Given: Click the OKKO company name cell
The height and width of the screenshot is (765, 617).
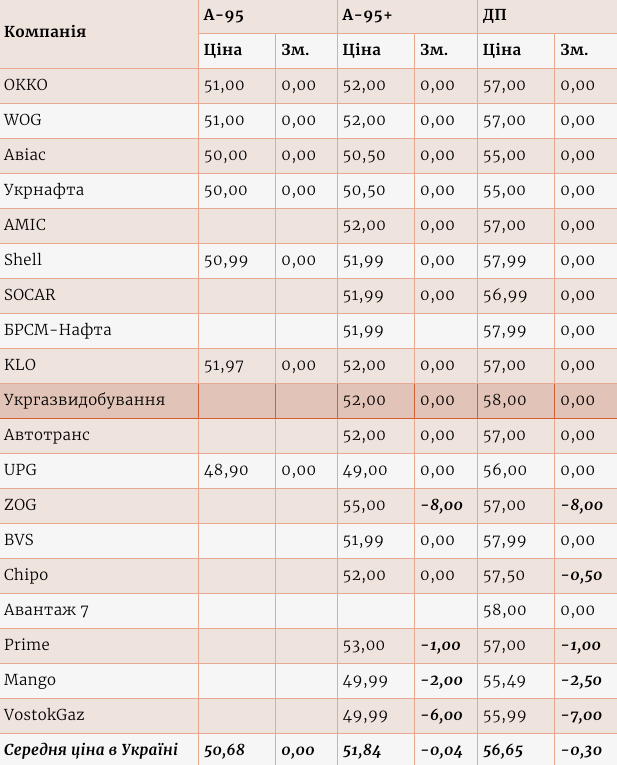Looking at the screenshot, I should (x=99, y=86).
